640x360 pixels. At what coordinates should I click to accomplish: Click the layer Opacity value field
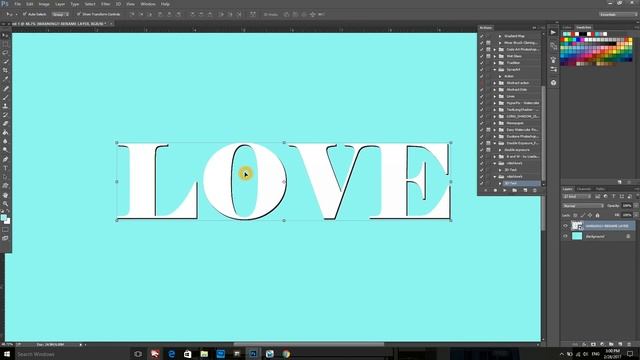click(627, 206)
